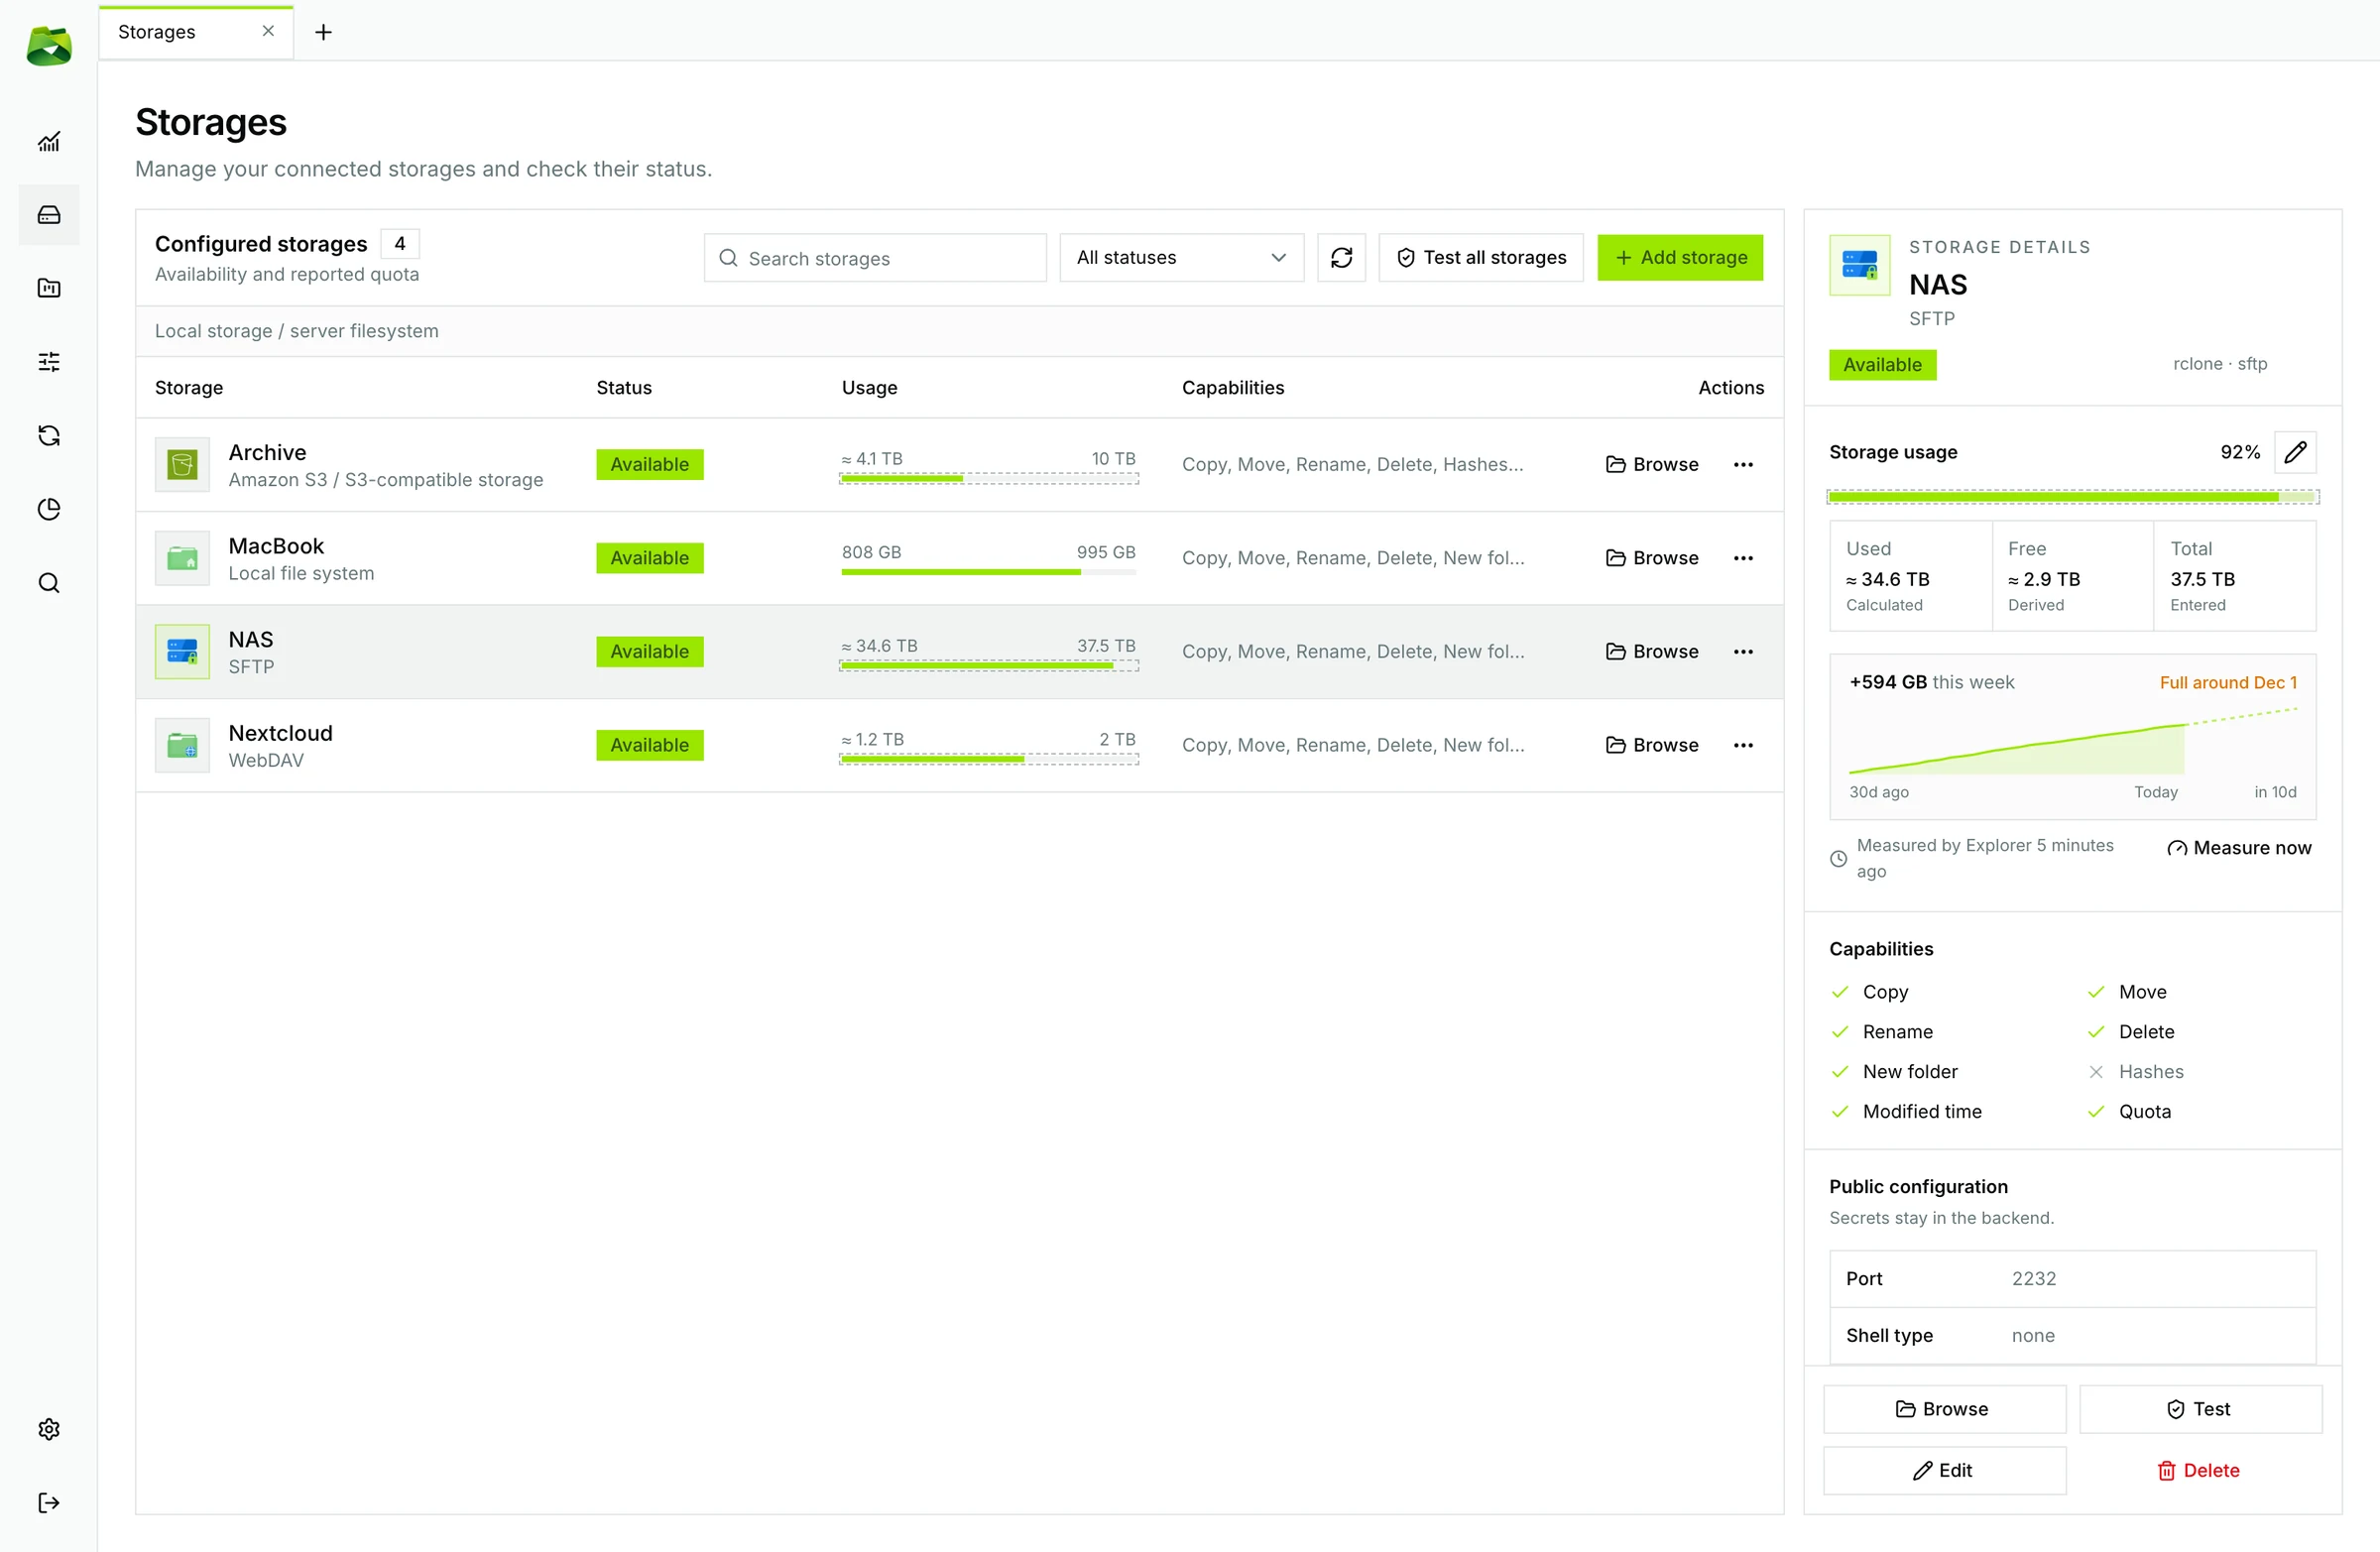Click the Nextcloud WebDAV storage icon
Viewport: 2380px width, 1552px height.
click(182, 745)
